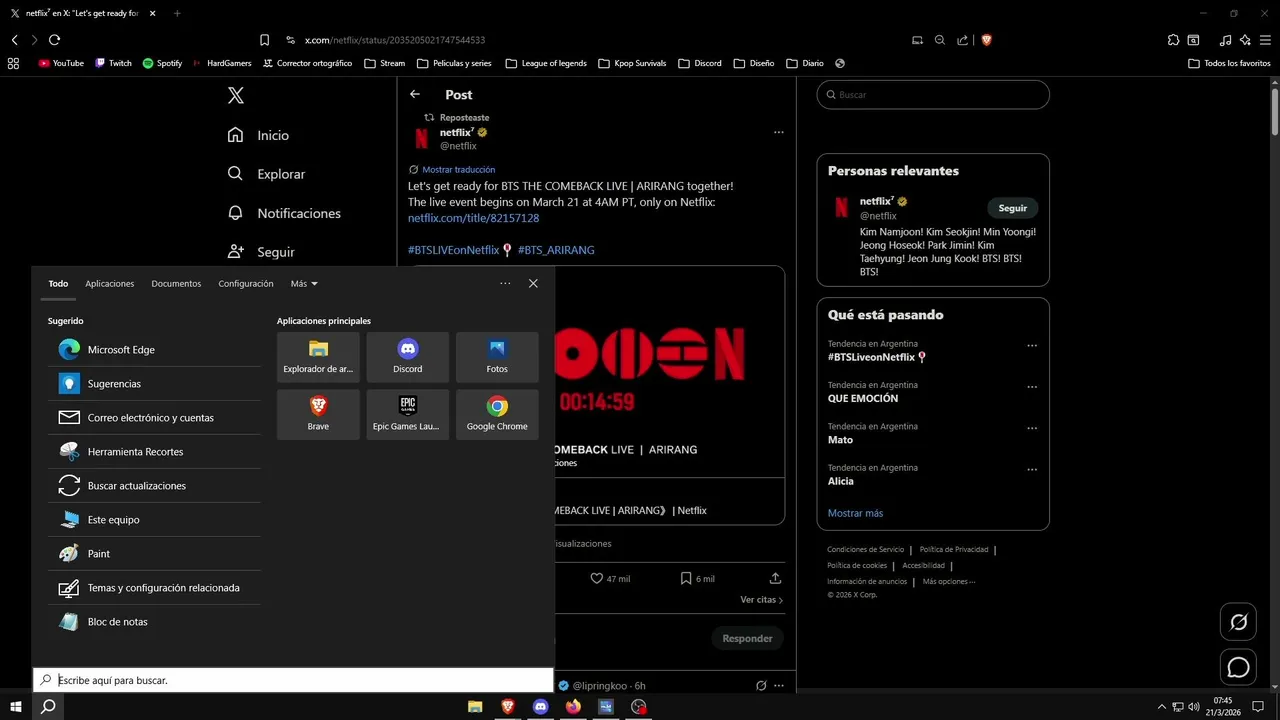Open YouTube bookmark in bookmarks bar
The height and width of the screenshot is (720, 1280).
tap(61, 63)
